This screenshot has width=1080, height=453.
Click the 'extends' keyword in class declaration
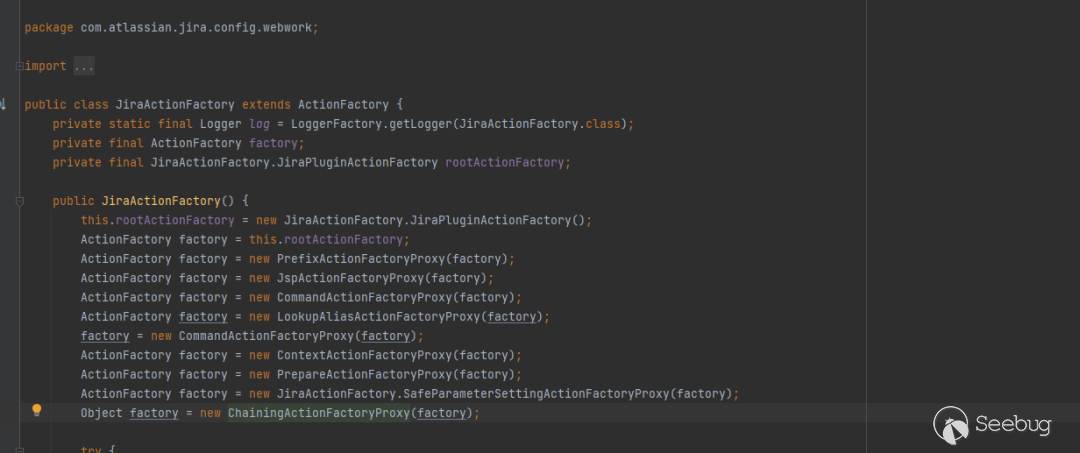[x=267, y=105]
